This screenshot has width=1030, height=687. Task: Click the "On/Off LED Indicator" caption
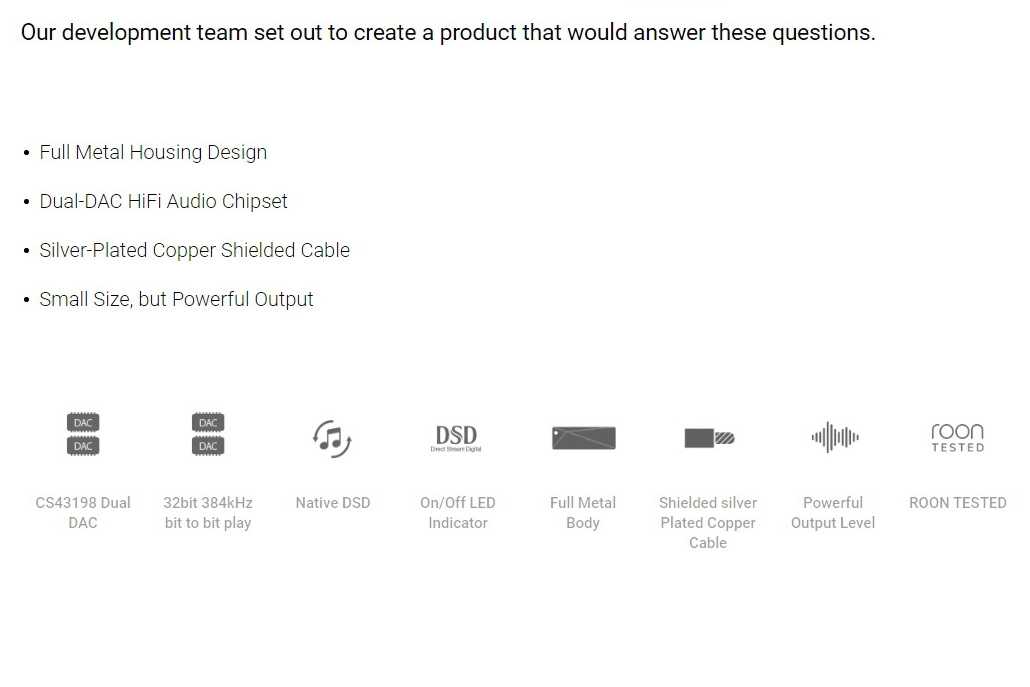click(458, 512)
